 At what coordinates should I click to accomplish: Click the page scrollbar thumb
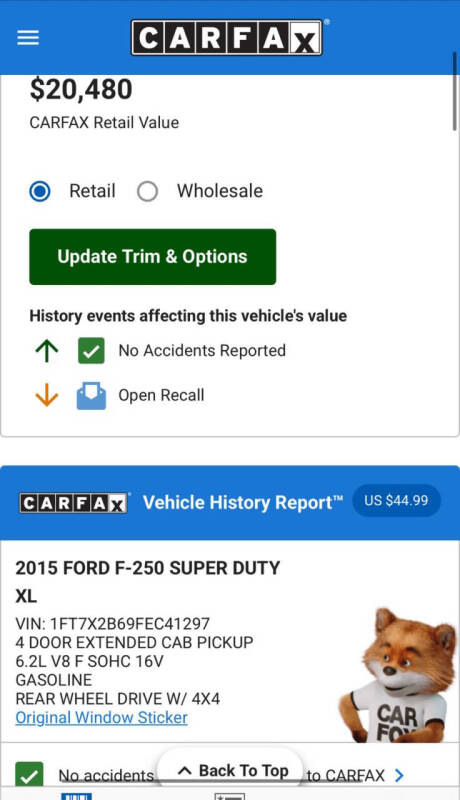pos(454,91)
